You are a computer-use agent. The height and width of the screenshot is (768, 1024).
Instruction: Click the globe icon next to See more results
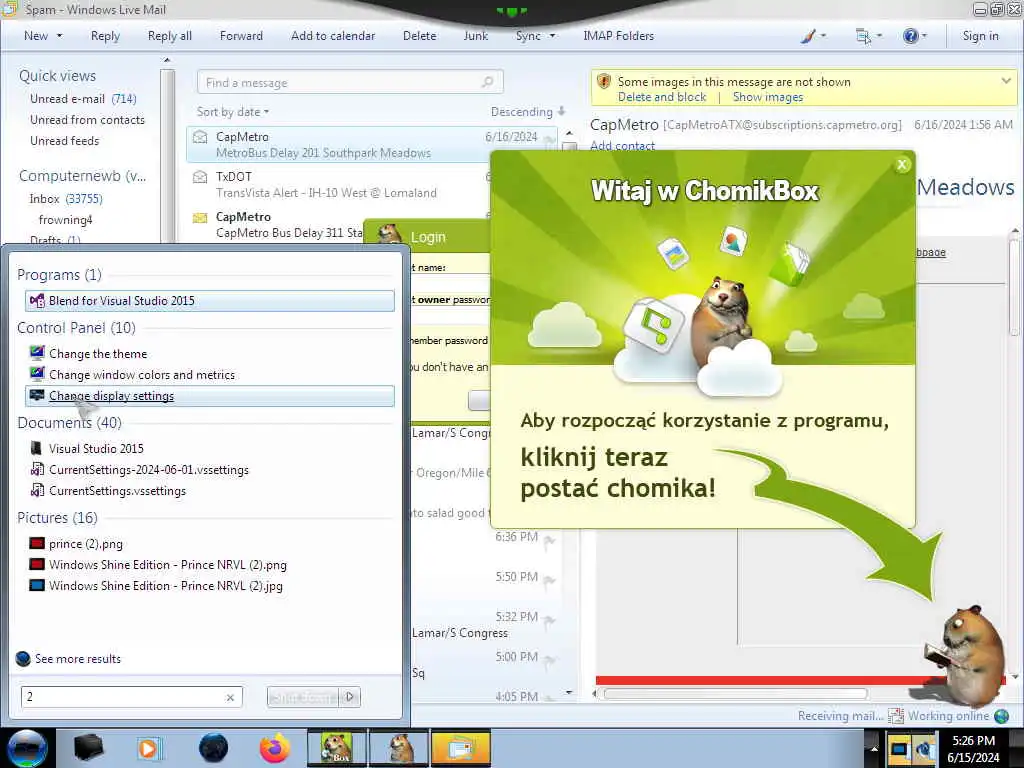tap(23, 659)
